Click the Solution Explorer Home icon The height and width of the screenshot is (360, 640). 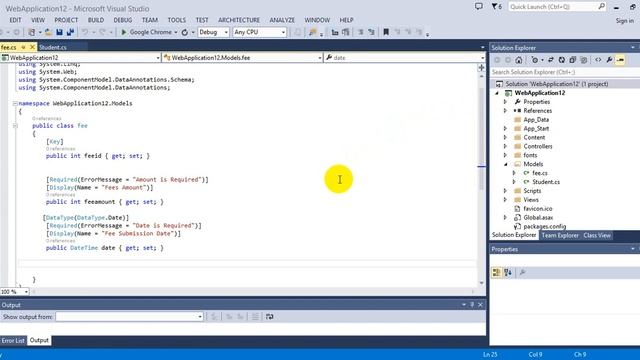point(518,60)
